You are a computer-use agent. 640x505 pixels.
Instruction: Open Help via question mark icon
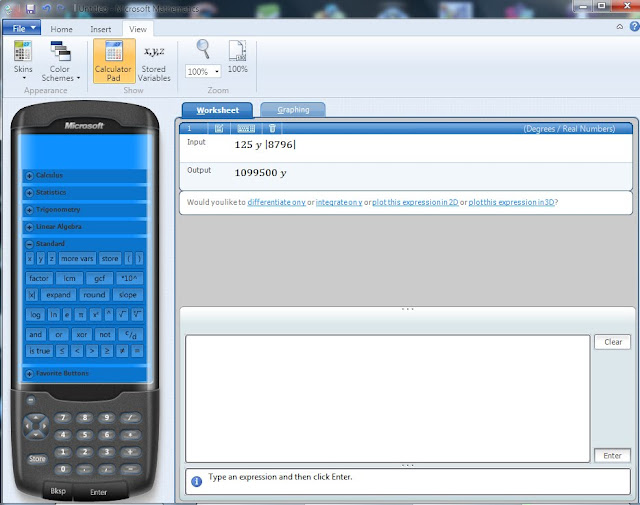coord(635,27)
